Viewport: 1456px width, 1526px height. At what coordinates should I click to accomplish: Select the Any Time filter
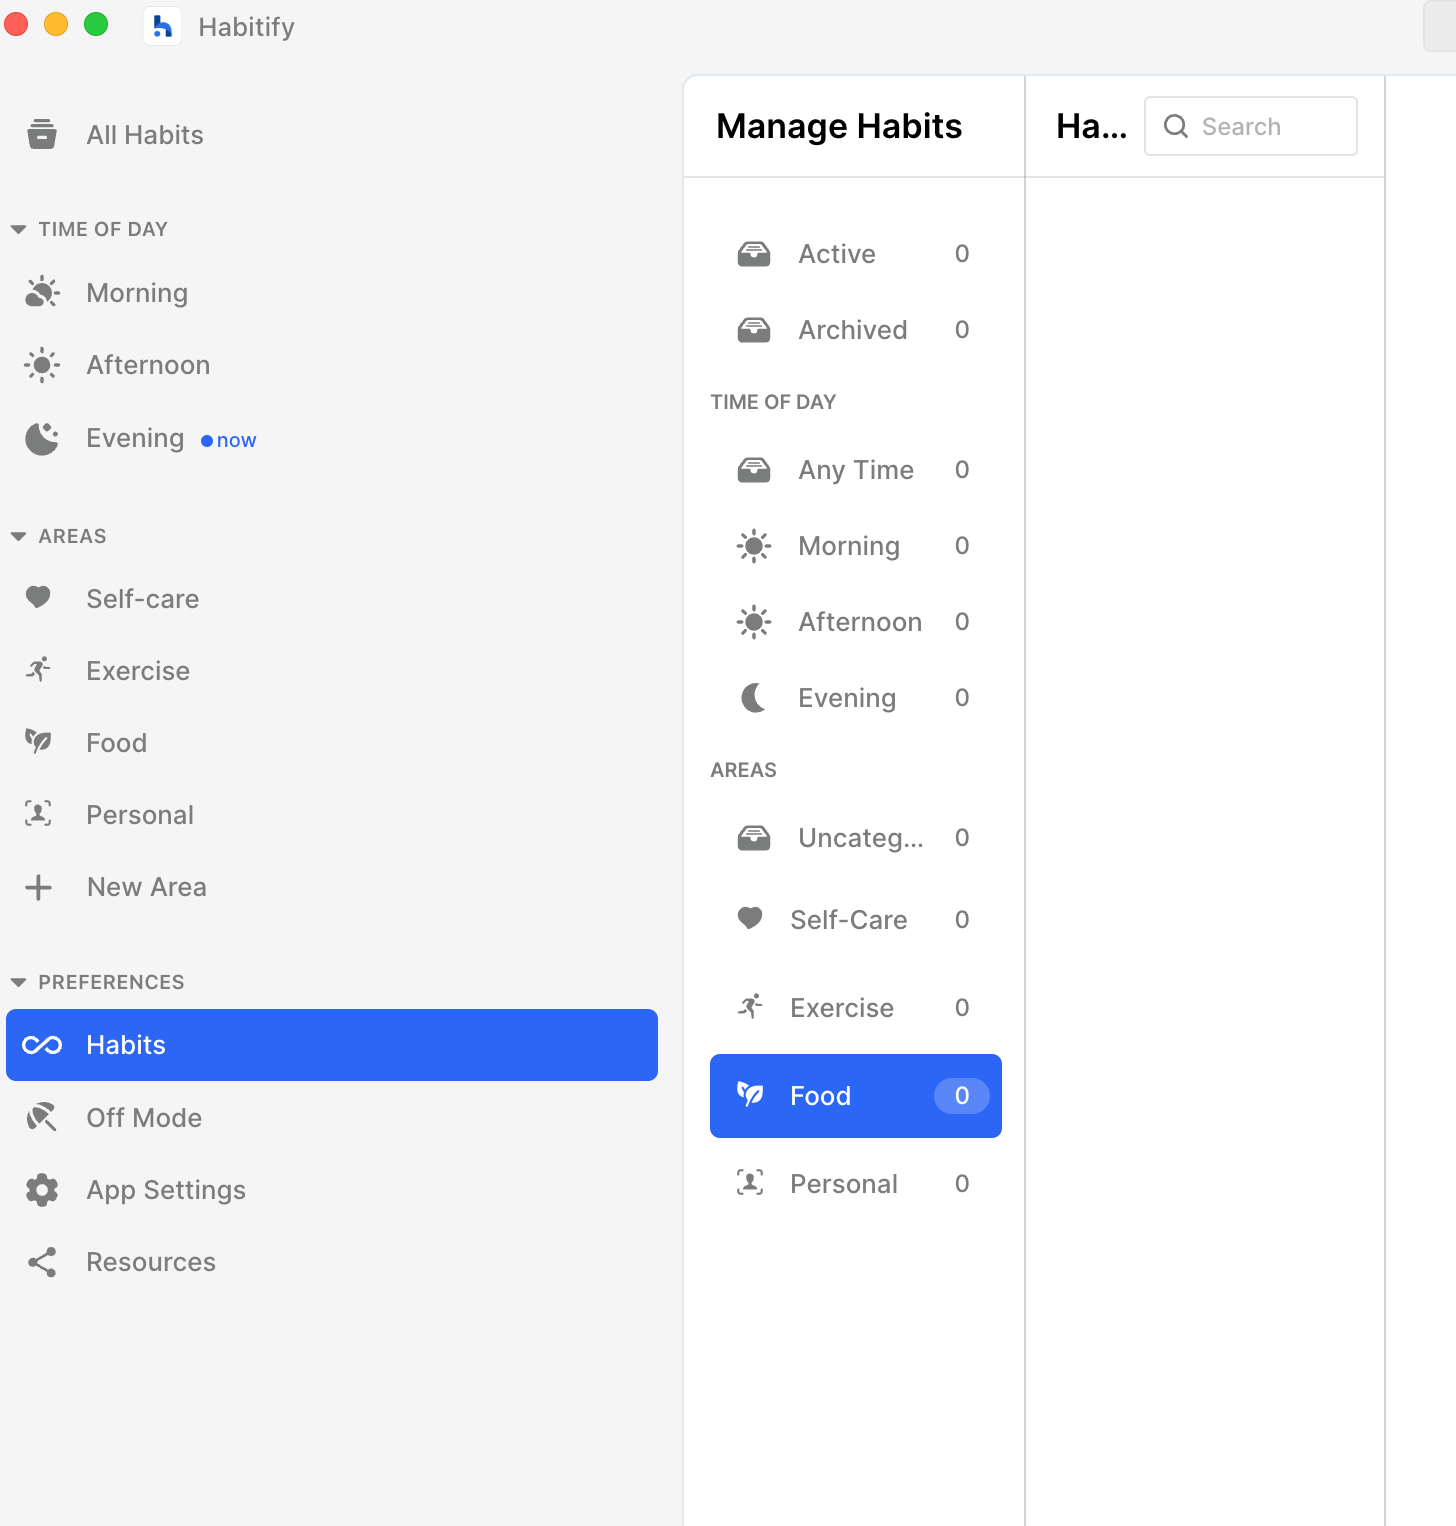856,470
